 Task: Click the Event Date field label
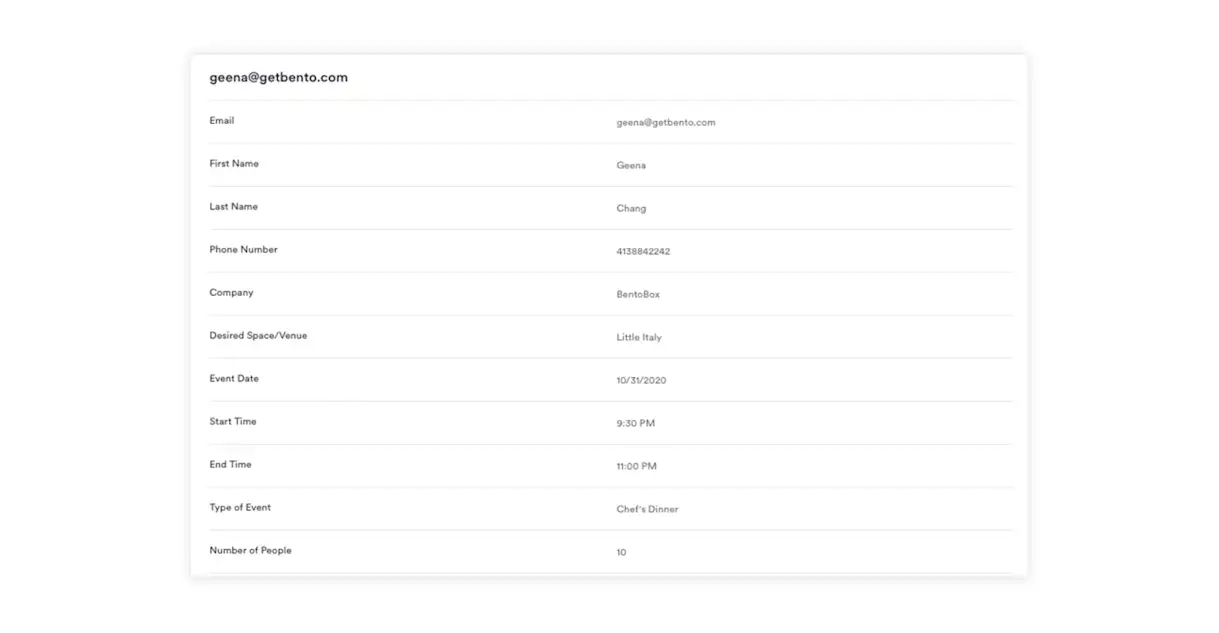point(233,378)
